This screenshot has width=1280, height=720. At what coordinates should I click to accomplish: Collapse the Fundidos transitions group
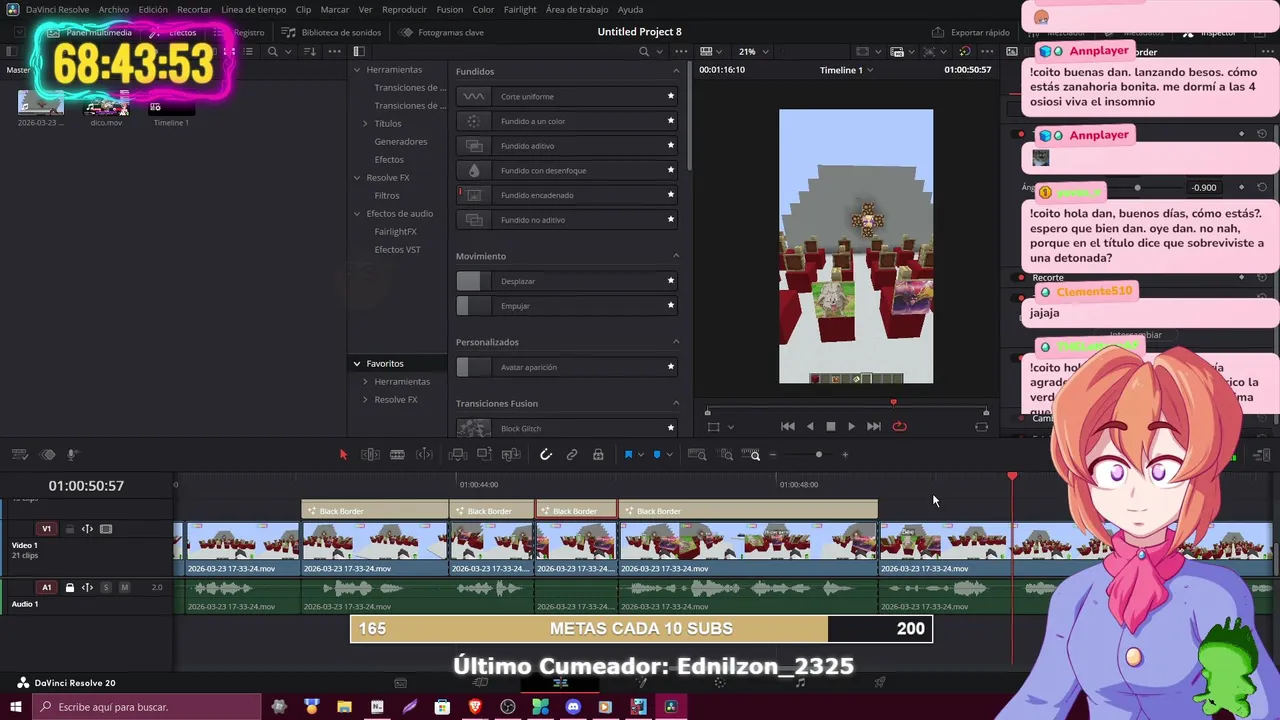(676, 71)
